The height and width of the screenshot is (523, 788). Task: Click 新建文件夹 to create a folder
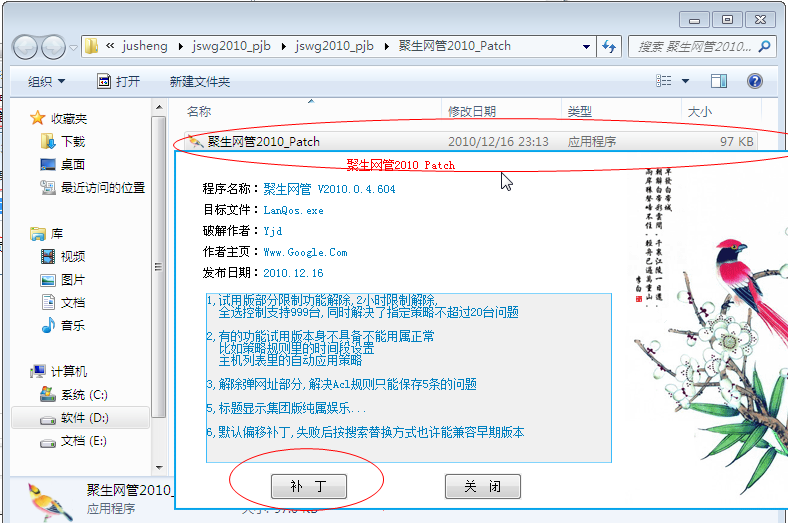tap(200, 81)
